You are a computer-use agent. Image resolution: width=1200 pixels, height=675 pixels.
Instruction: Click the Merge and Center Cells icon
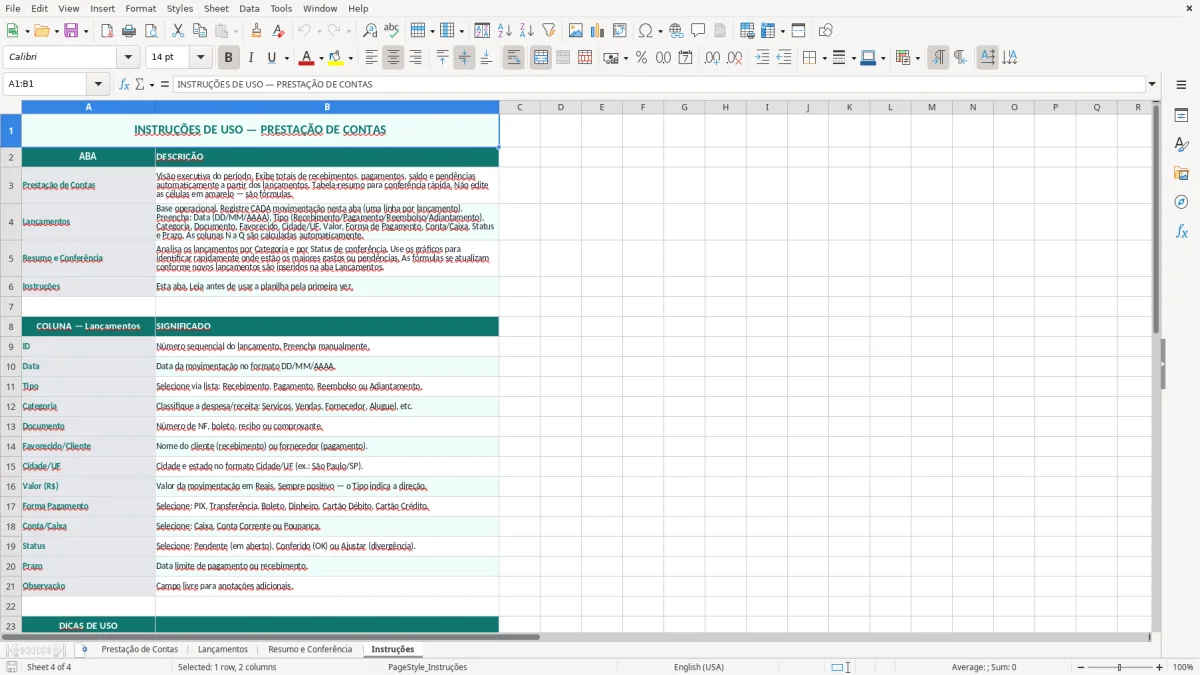coord(541,58)
